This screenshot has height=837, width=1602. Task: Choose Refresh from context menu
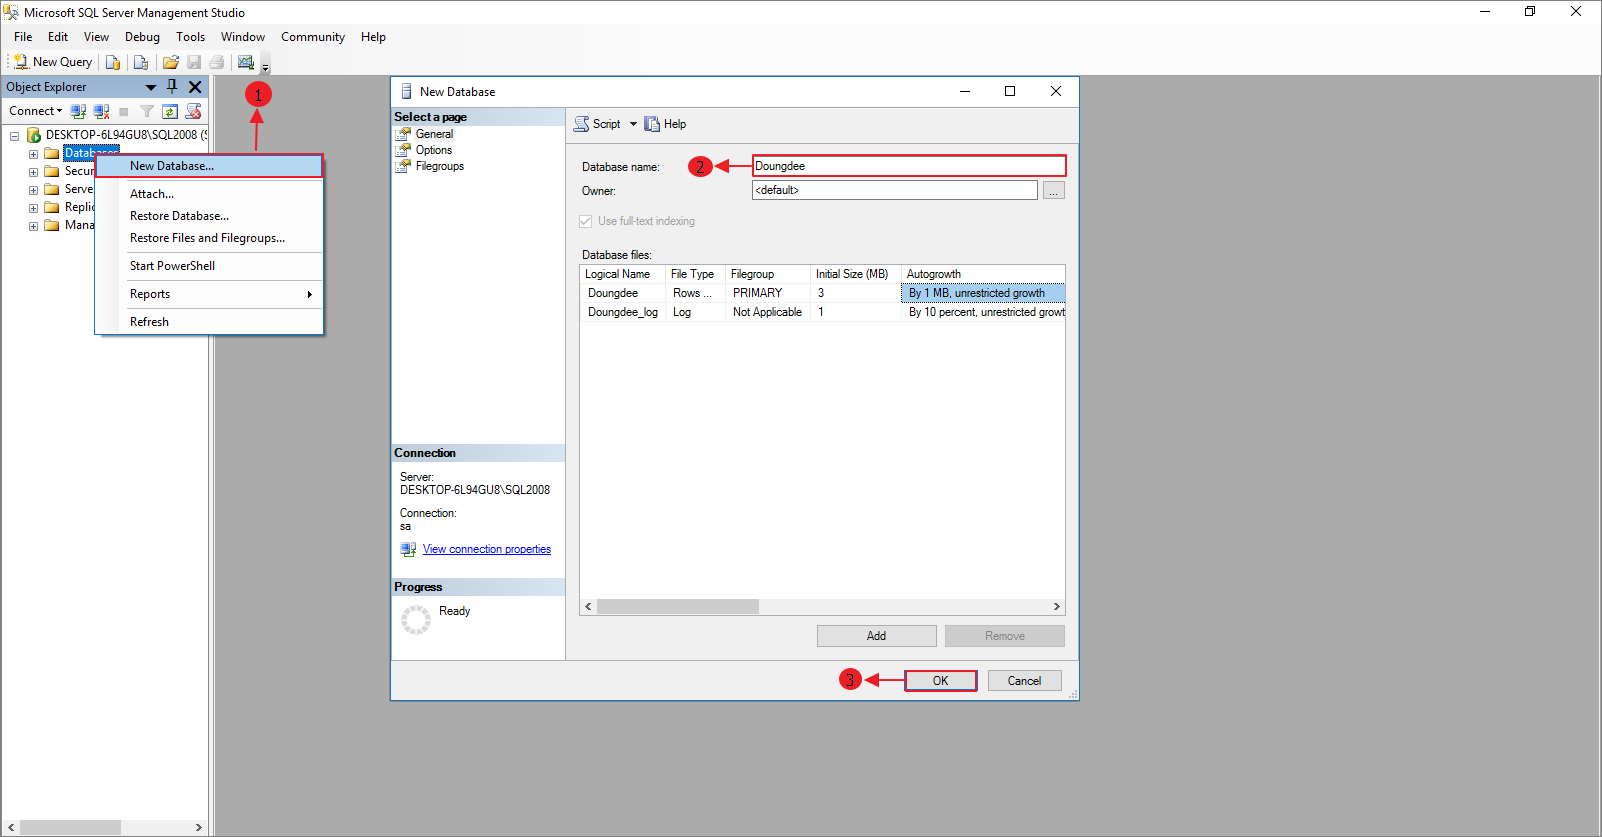[x=209, y=322]
